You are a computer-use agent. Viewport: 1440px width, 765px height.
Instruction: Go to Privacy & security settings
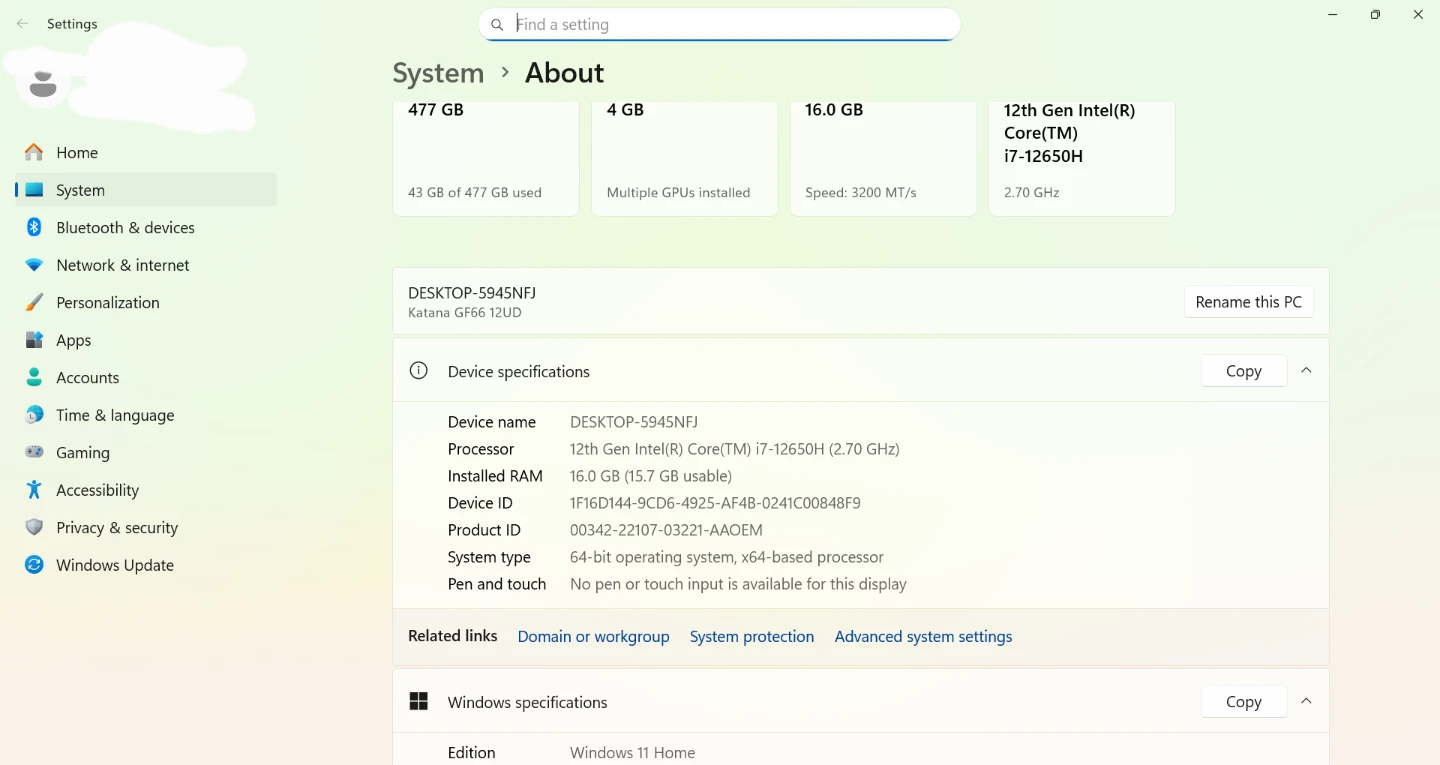pos(146,528)
